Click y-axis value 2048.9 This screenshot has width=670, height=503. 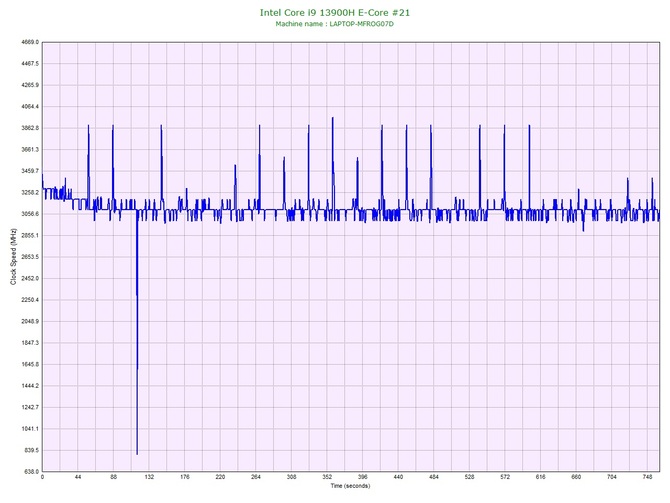(30, 321)
